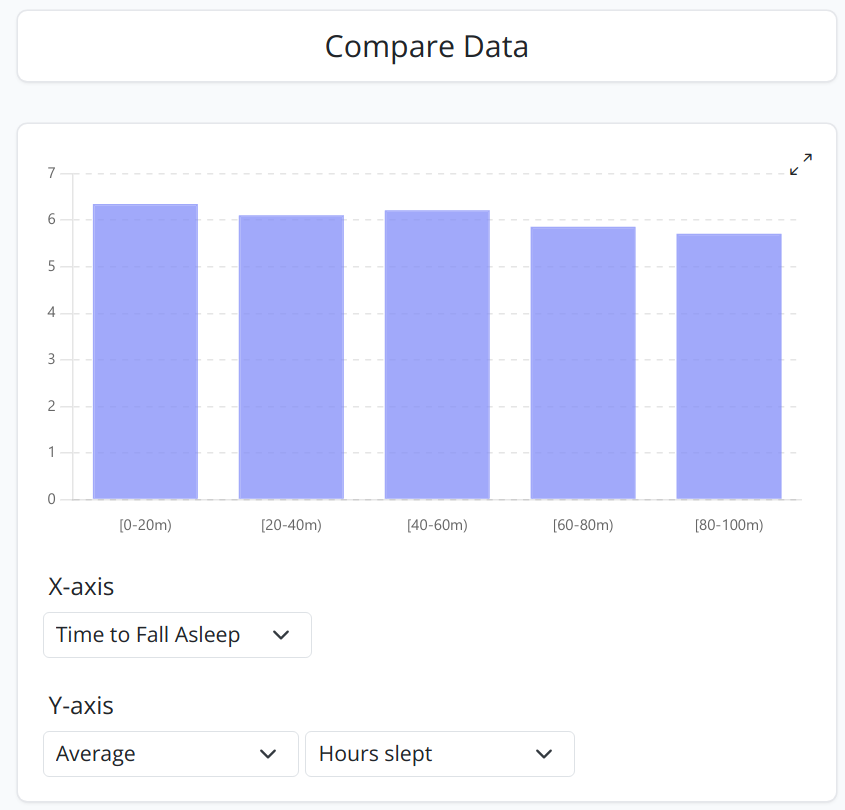Select the [20-40m] bar in chart

[291, 358]
